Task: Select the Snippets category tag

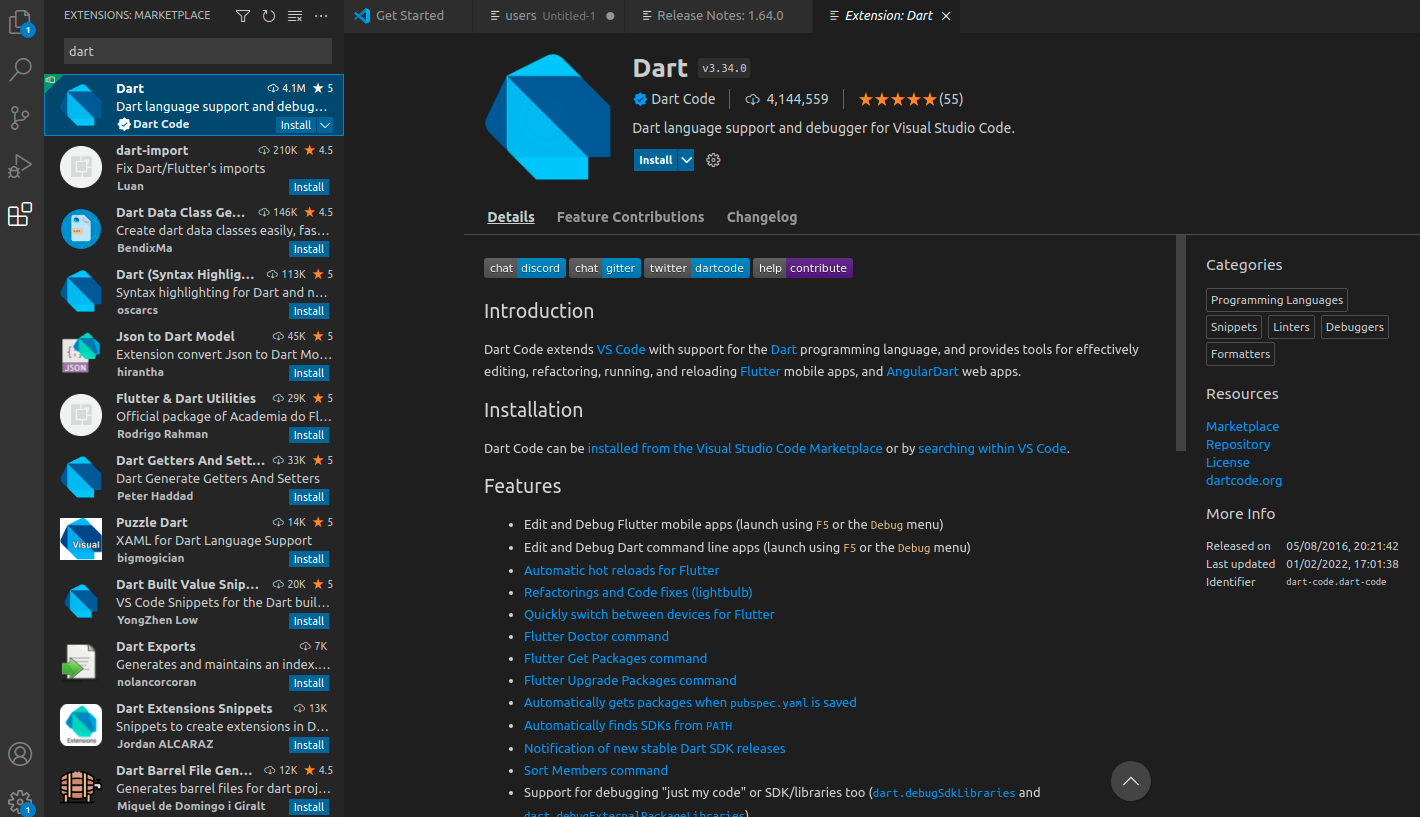Action: [x=1234, y=327]
